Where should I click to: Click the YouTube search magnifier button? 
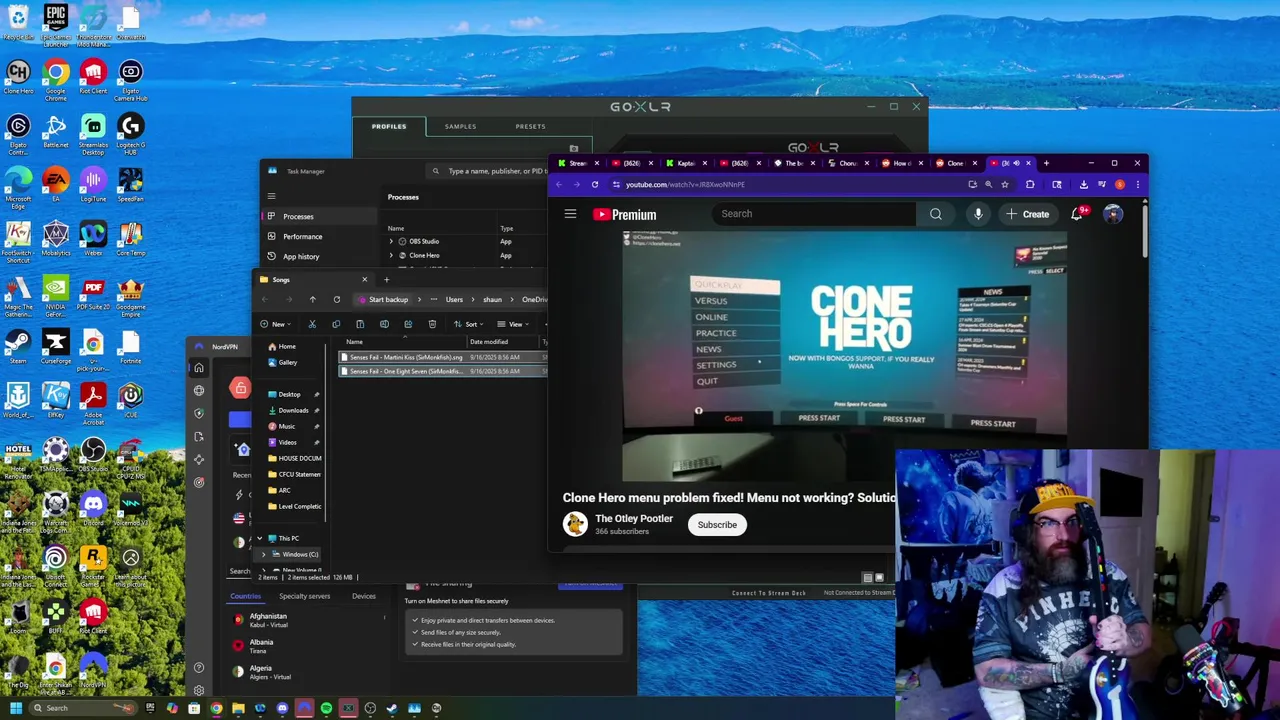[x=935, y=214]
